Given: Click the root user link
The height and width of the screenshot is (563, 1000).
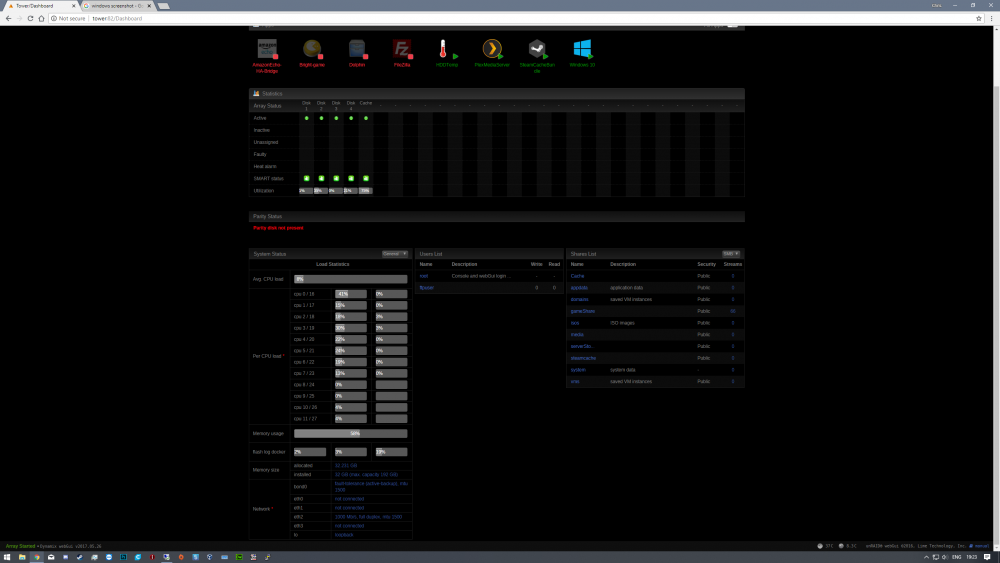Looking at the screenshot, I should pos(424,276).
